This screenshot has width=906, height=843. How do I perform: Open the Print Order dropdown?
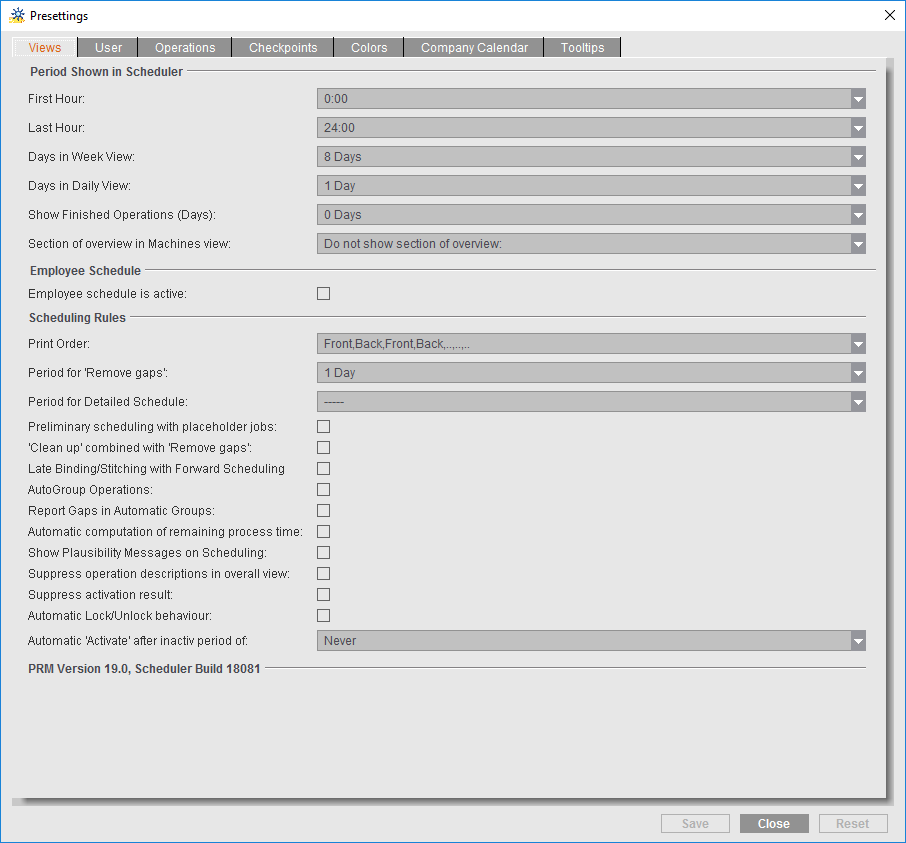[591, 344]
